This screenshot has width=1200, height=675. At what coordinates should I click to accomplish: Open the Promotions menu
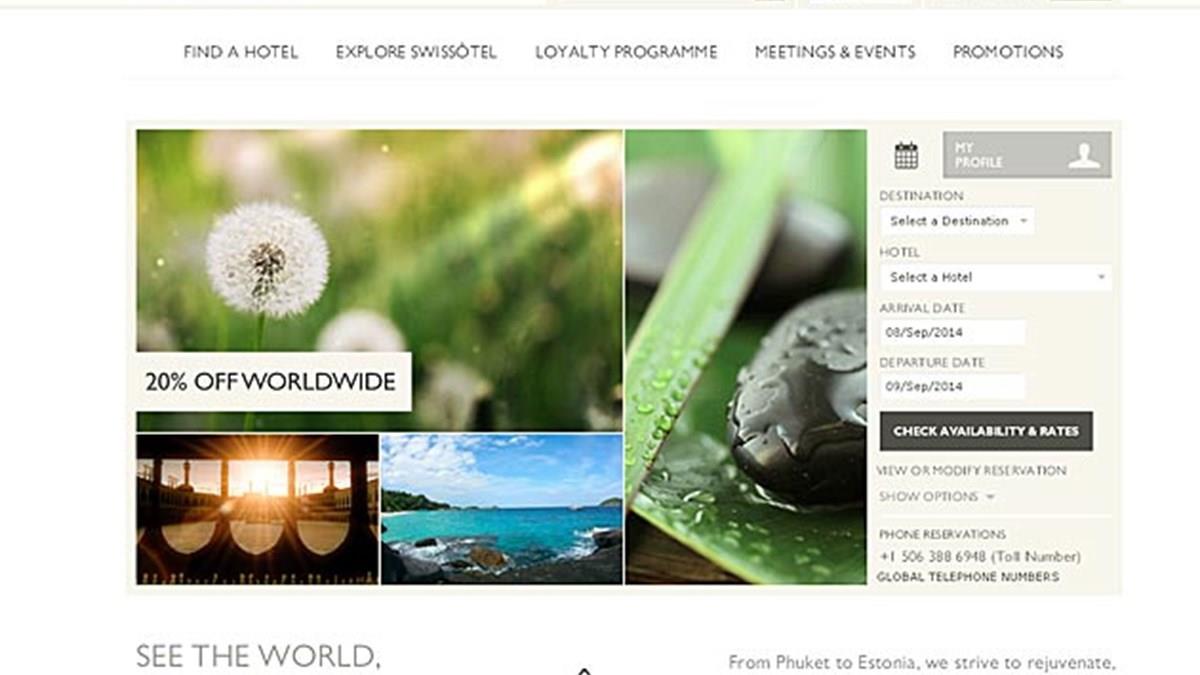[x=1008, y=52]
